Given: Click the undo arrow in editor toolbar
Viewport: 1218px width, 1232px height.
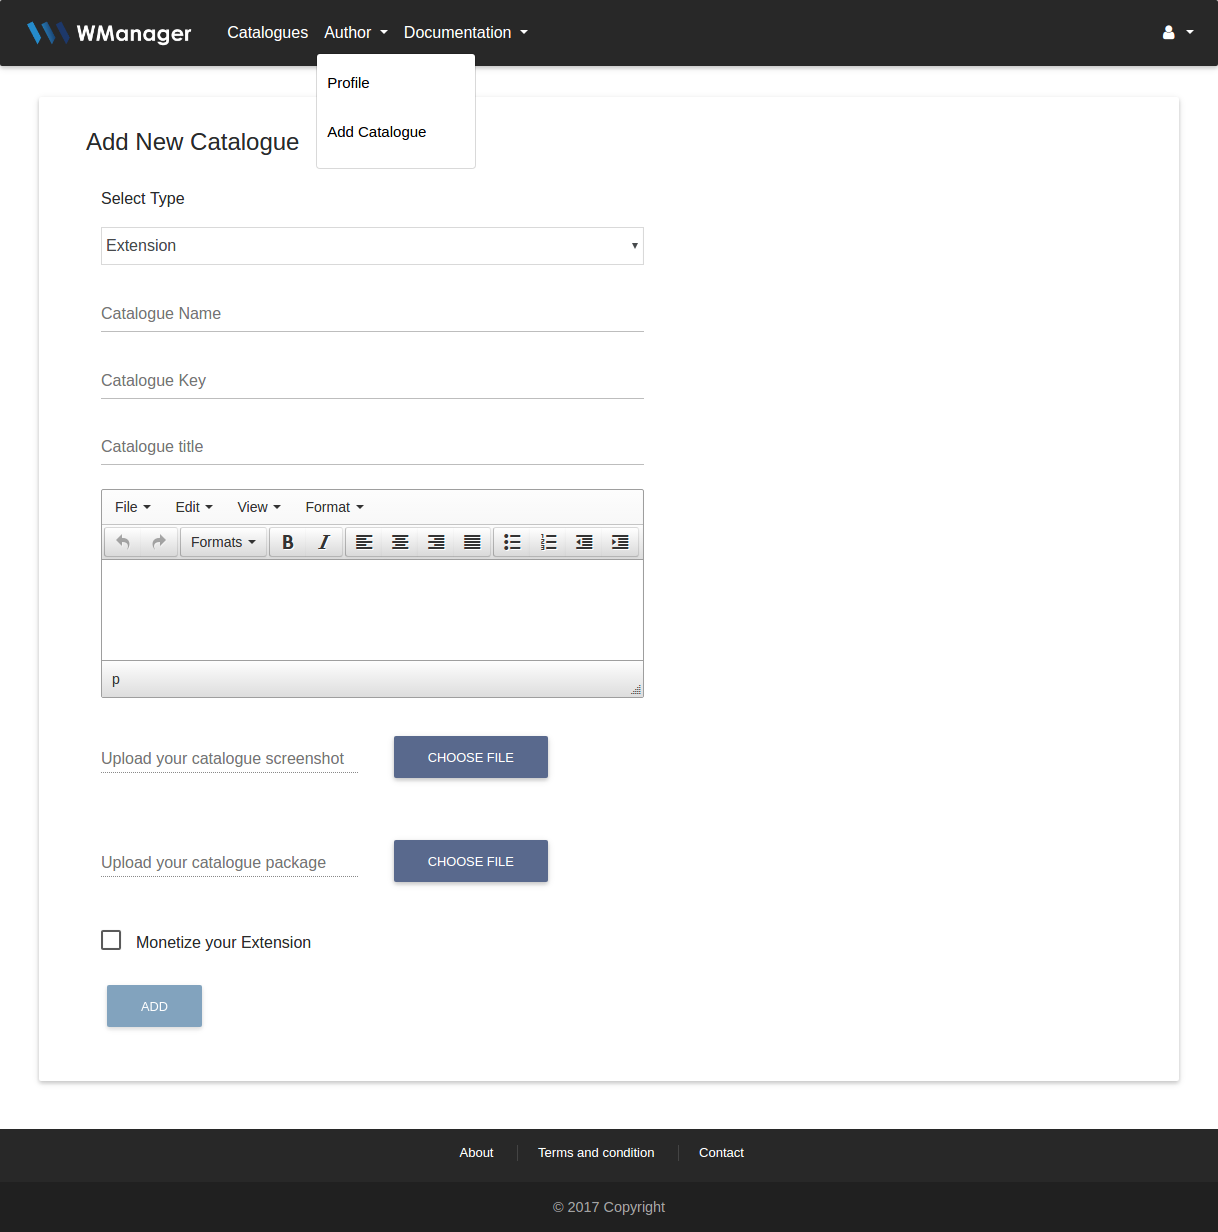Looking at the screenshot, I should point(123,542).
